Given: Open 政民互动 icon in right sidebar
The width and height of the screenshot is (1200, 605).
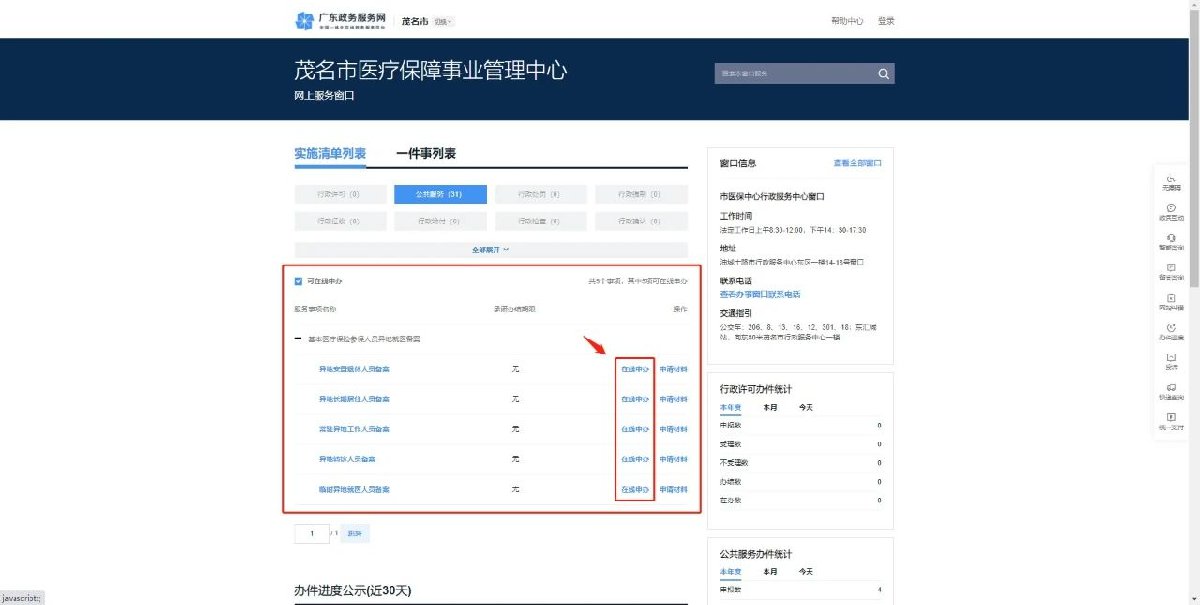Looking at the screenshot, I should pos(1171,211).
